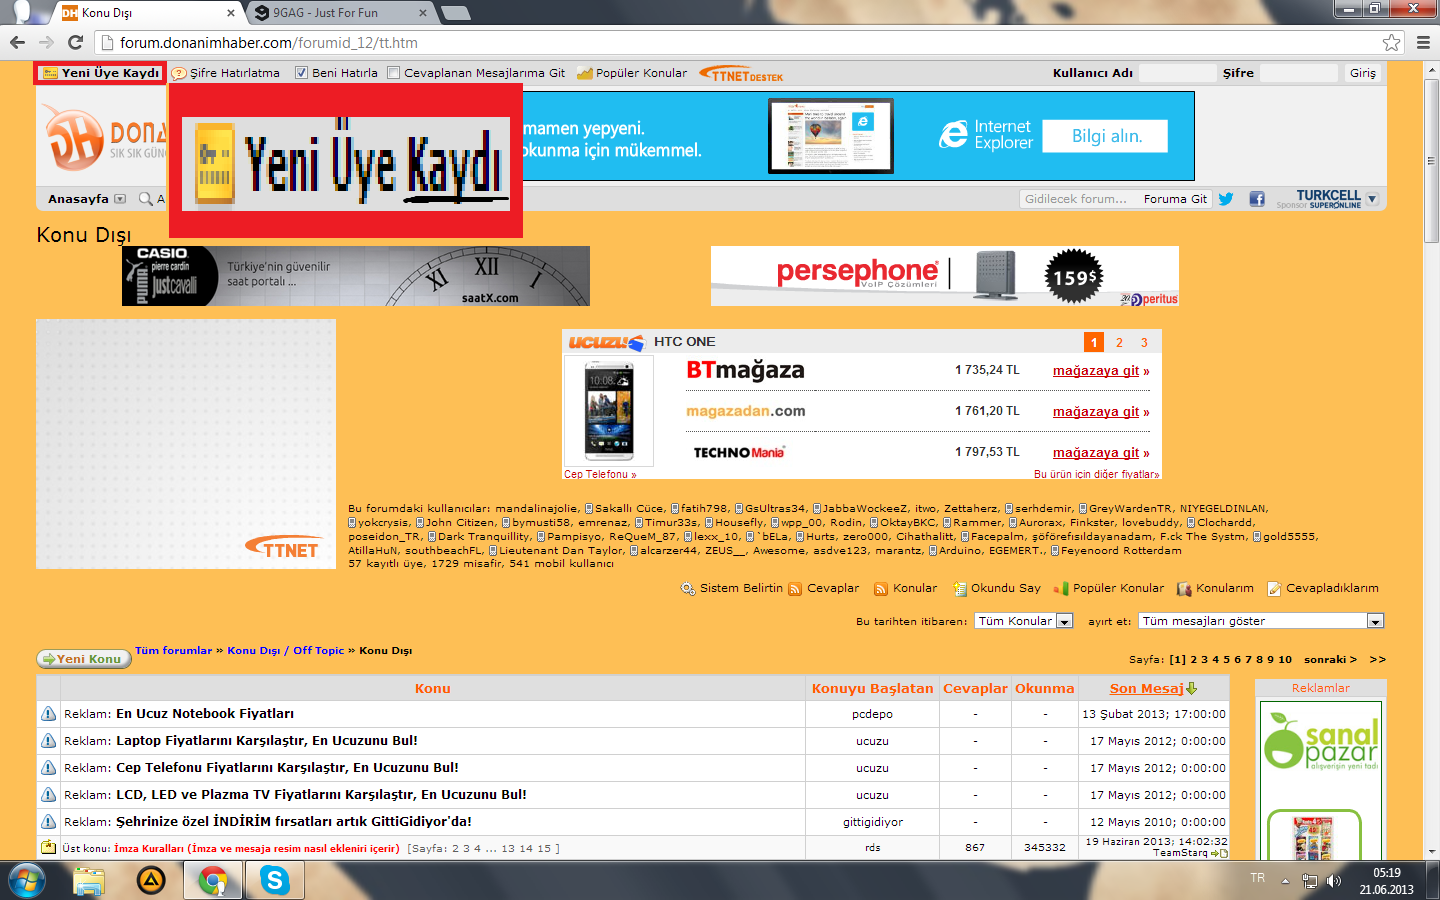1440x900 pixels.
Task: Open Windows Start button
Action: (27, 881)
